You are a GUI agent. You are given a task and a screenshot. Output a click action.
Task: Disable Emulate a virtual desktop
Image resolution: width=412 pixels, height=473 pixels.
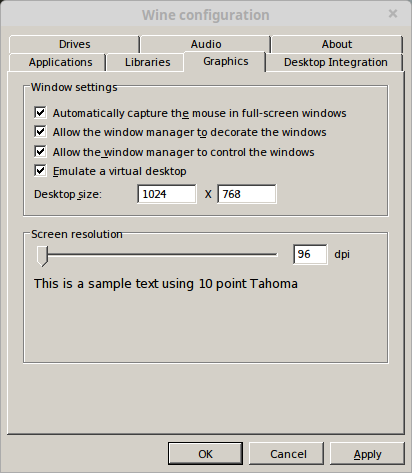coord(40,171)
